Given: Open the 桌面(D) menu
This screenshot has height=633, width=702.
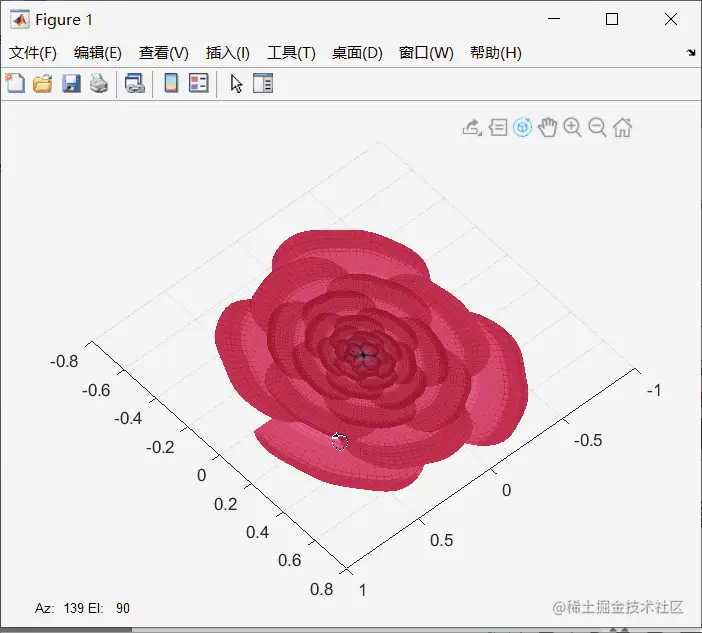Looking at the screenshot, I should (357, 53).
